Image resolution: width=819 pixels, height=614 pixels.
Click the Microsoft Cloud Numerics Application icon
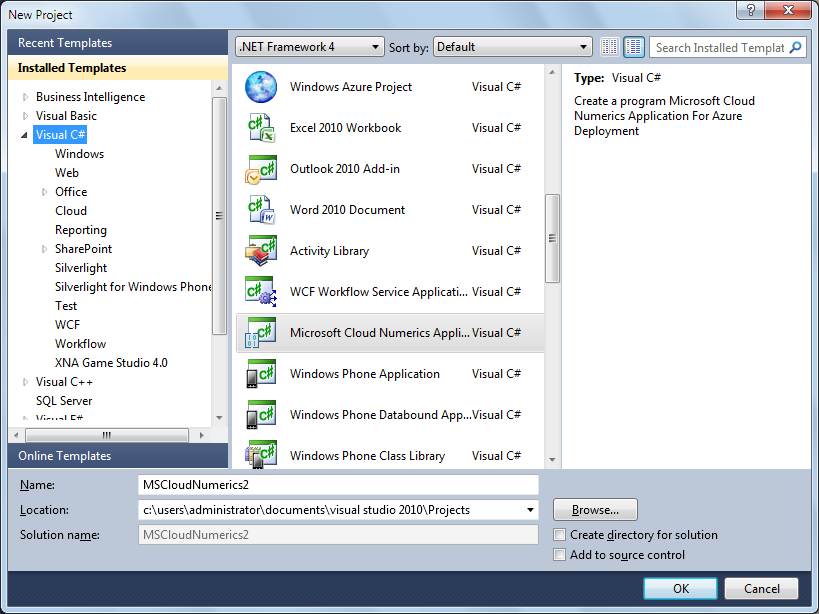261,333
